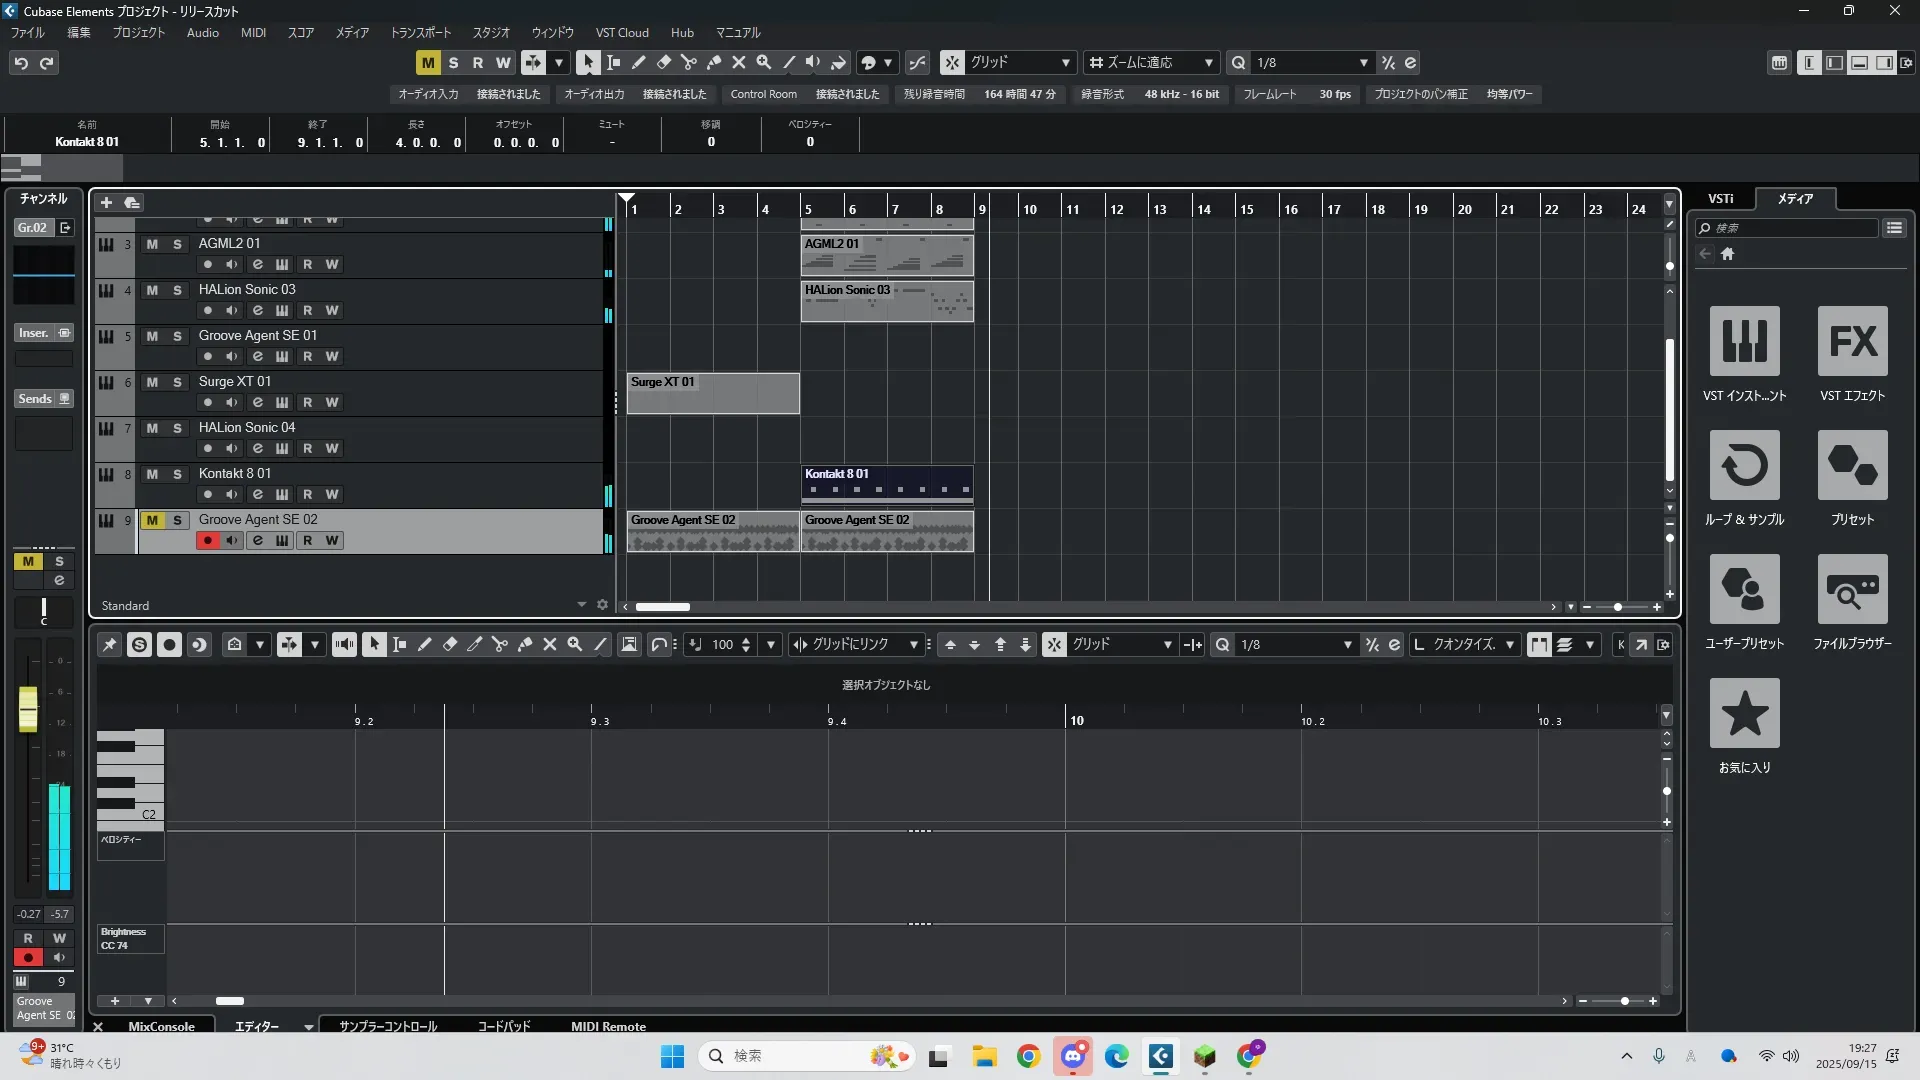
Task: Select the Kontakt 8 01 MIDI clip
Action: click(x=886, y=484)
